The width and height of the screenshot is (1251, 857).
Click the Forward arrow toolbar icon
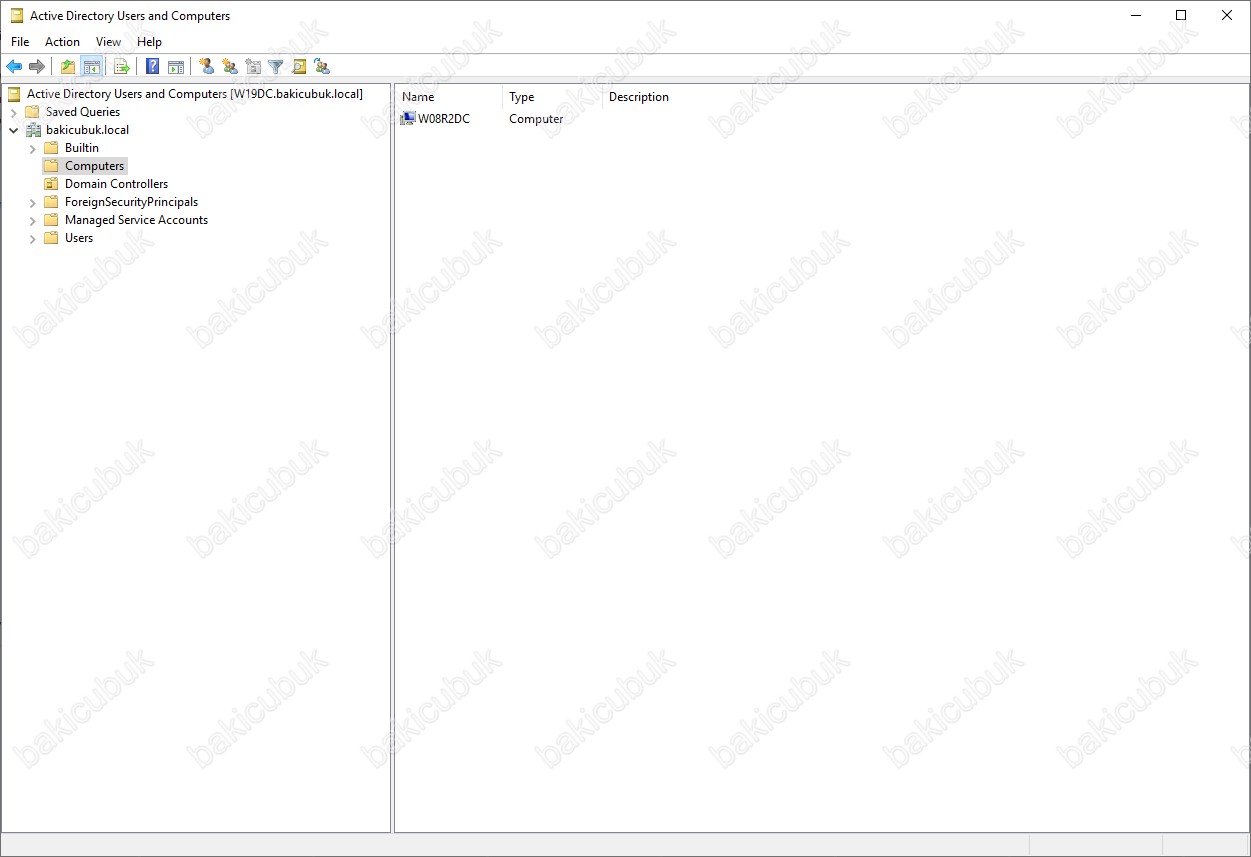37,67
